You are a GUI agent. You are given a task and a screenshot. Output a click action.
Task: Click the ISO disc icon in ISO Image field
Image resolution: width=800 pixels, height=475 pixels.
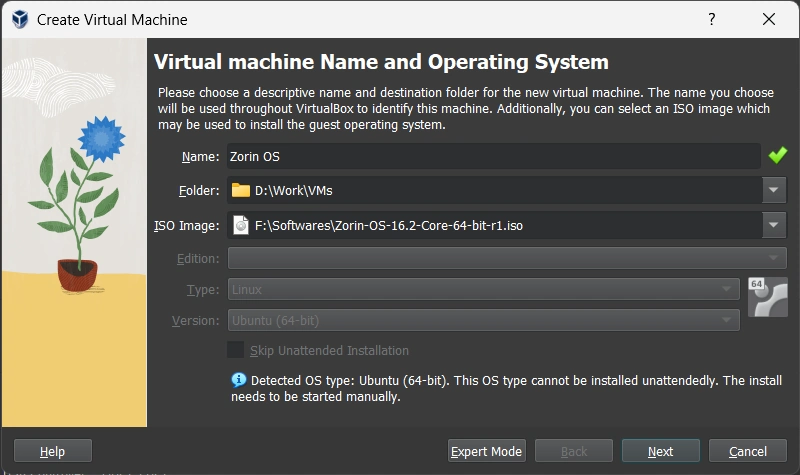pos(240,225)
